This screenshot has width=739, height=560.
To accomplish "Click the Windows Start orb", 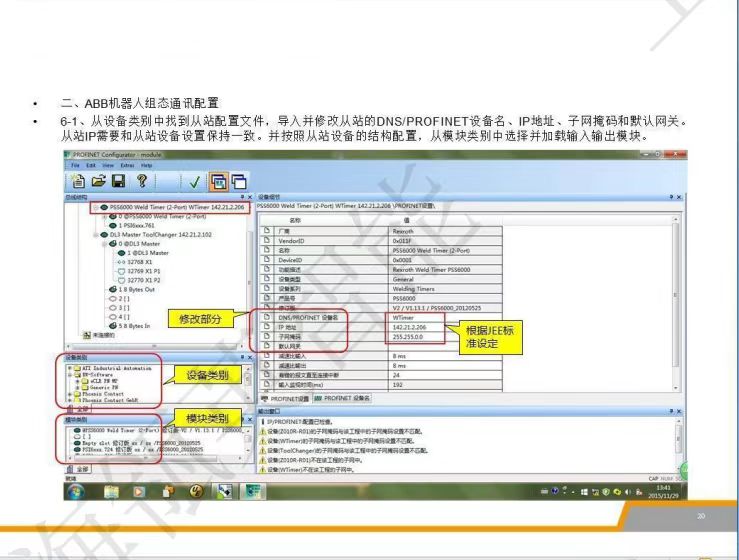I will (x=76, y=492).
